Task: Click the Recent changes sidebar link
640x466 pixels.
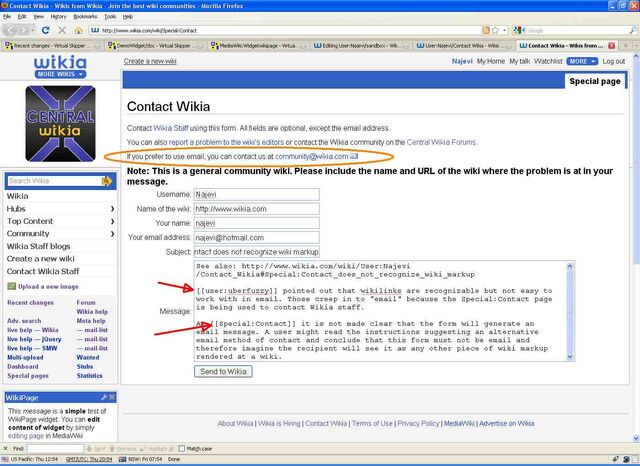Action: (31, 302)
